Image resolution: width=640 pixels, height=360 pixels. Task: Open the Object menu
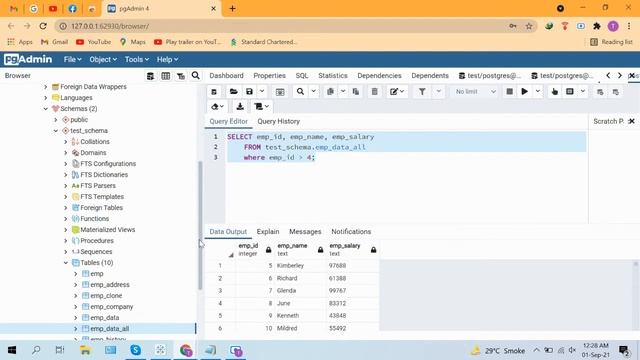103,60
